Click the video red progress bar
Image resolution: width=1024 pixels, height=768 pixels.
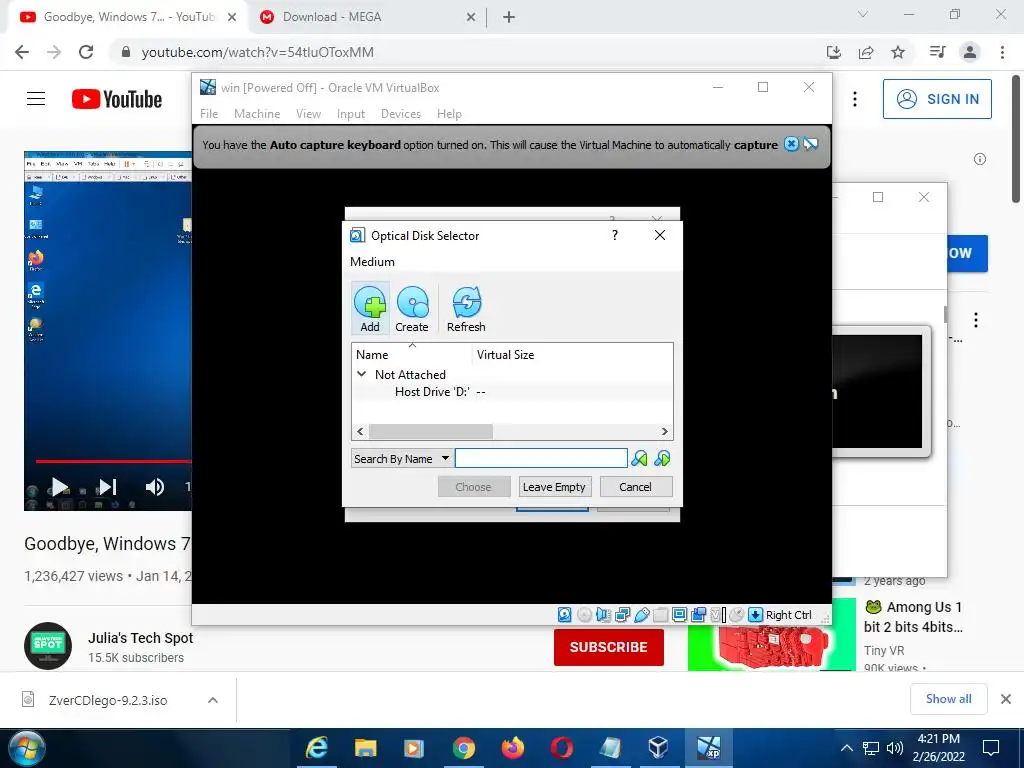coord(113,461)
